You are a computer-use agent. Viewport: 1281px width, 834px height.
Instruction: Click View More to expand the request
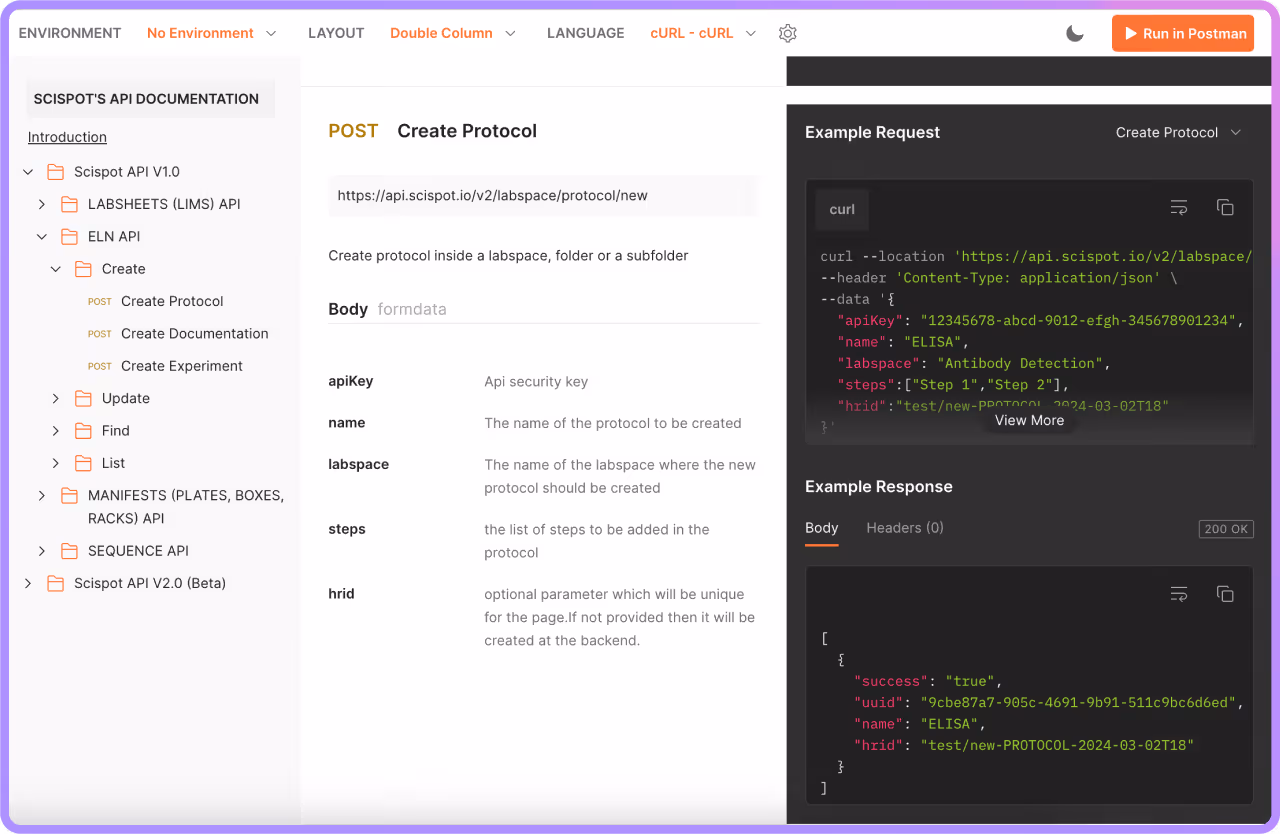(1029, 420)
